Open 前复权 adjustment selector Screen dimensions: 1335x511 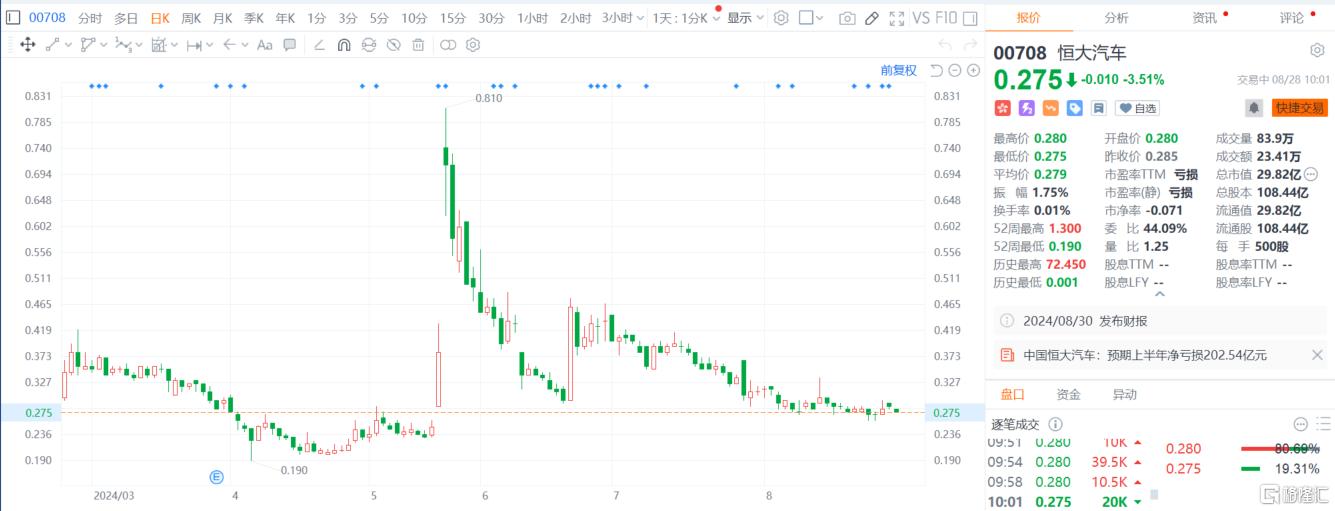(x=898, y=70)
